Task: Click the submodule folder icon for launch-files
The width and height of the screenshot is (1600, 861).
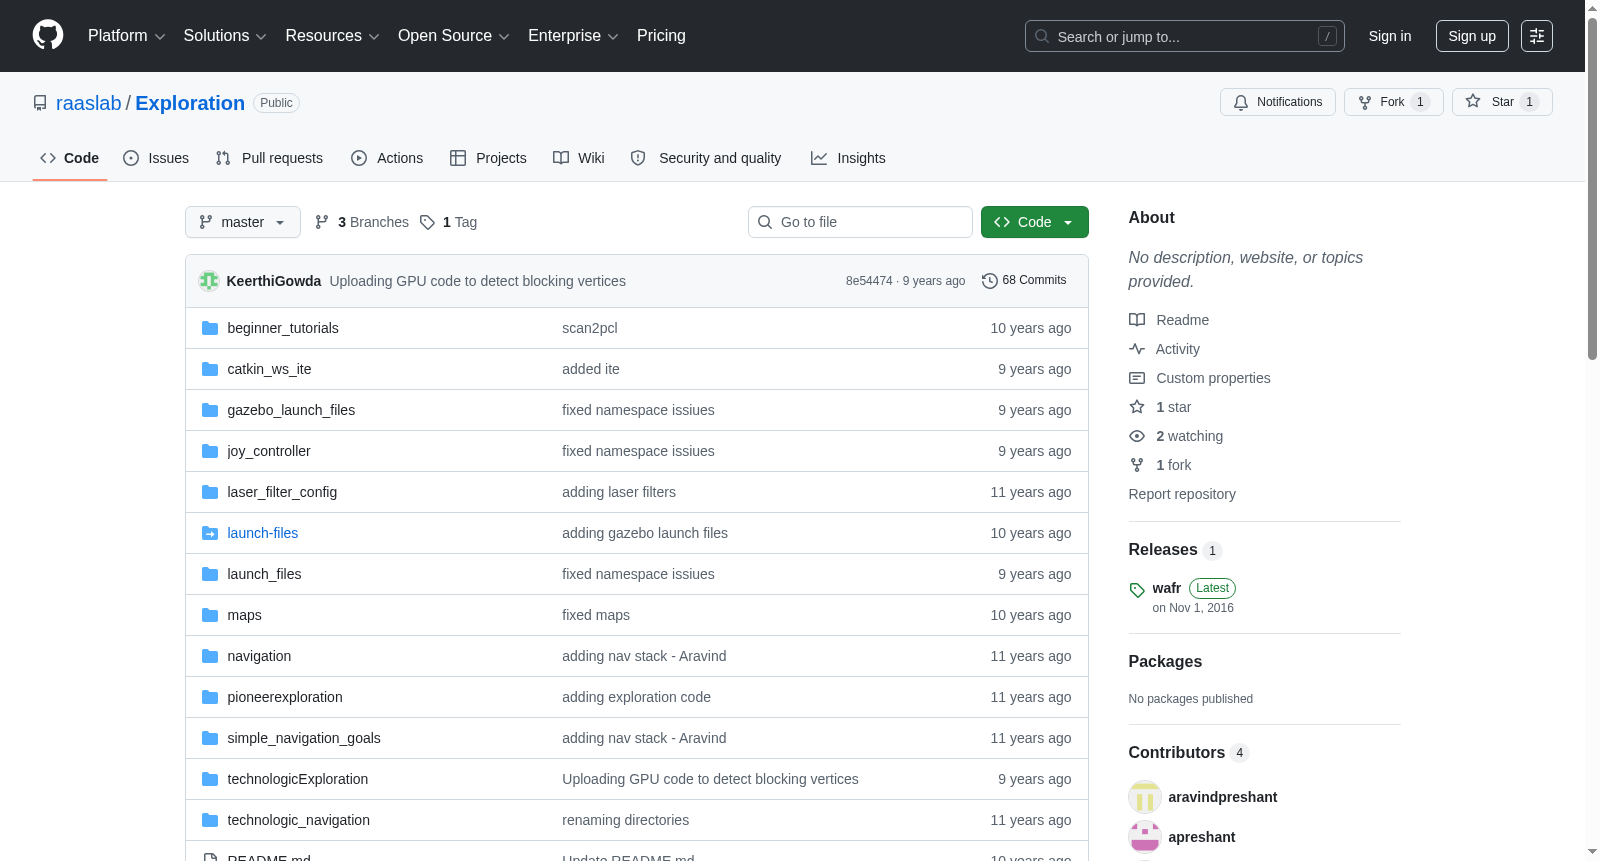Action: point(210,533)
